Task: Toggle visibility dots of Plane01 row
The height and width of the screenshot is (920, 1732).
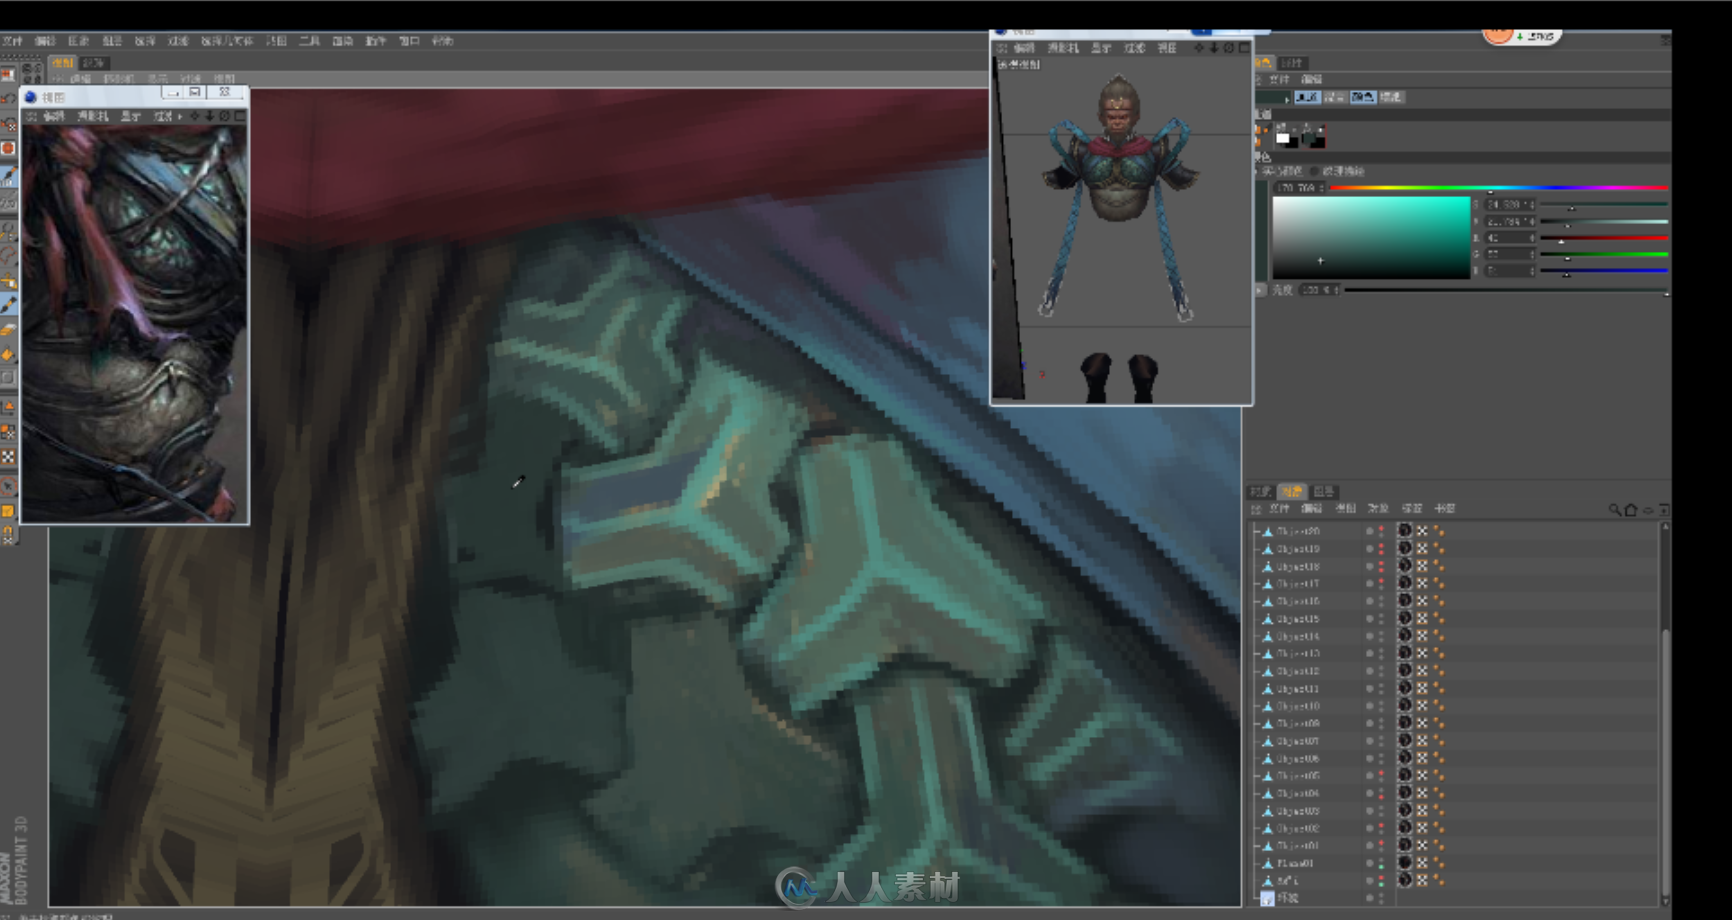Action: 1382,862
